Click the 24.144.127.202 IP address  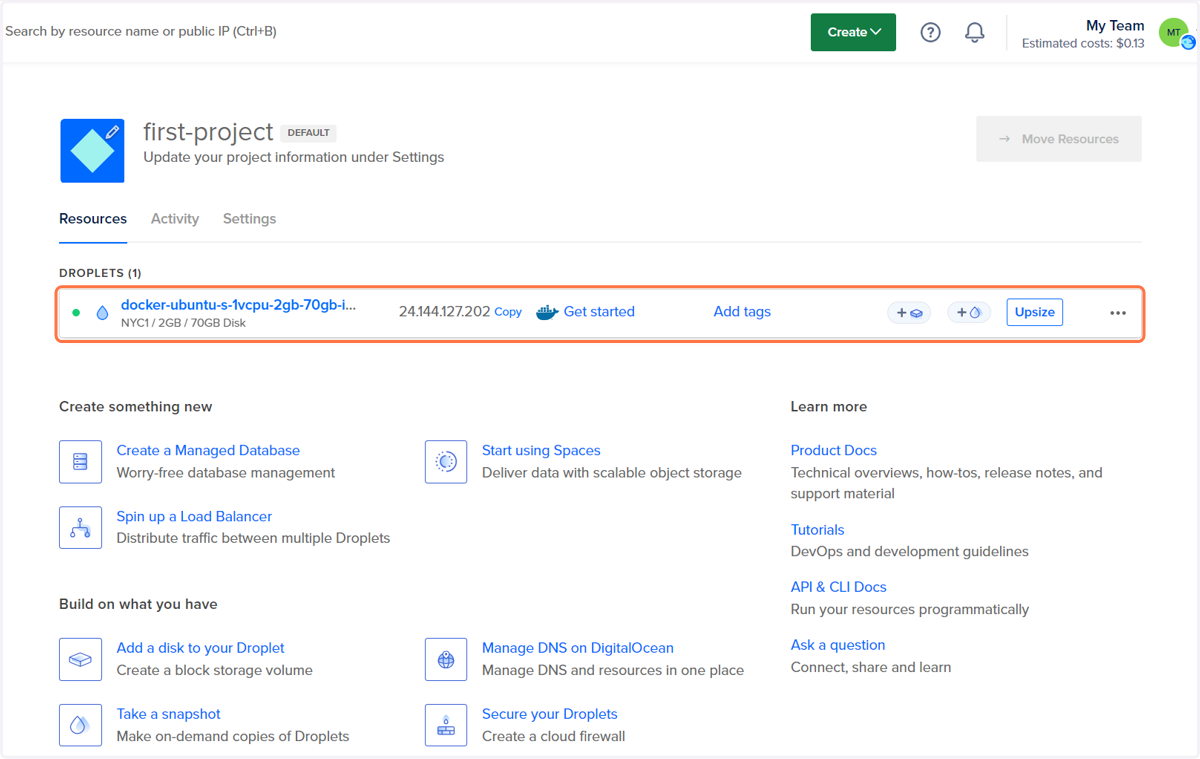444,312
